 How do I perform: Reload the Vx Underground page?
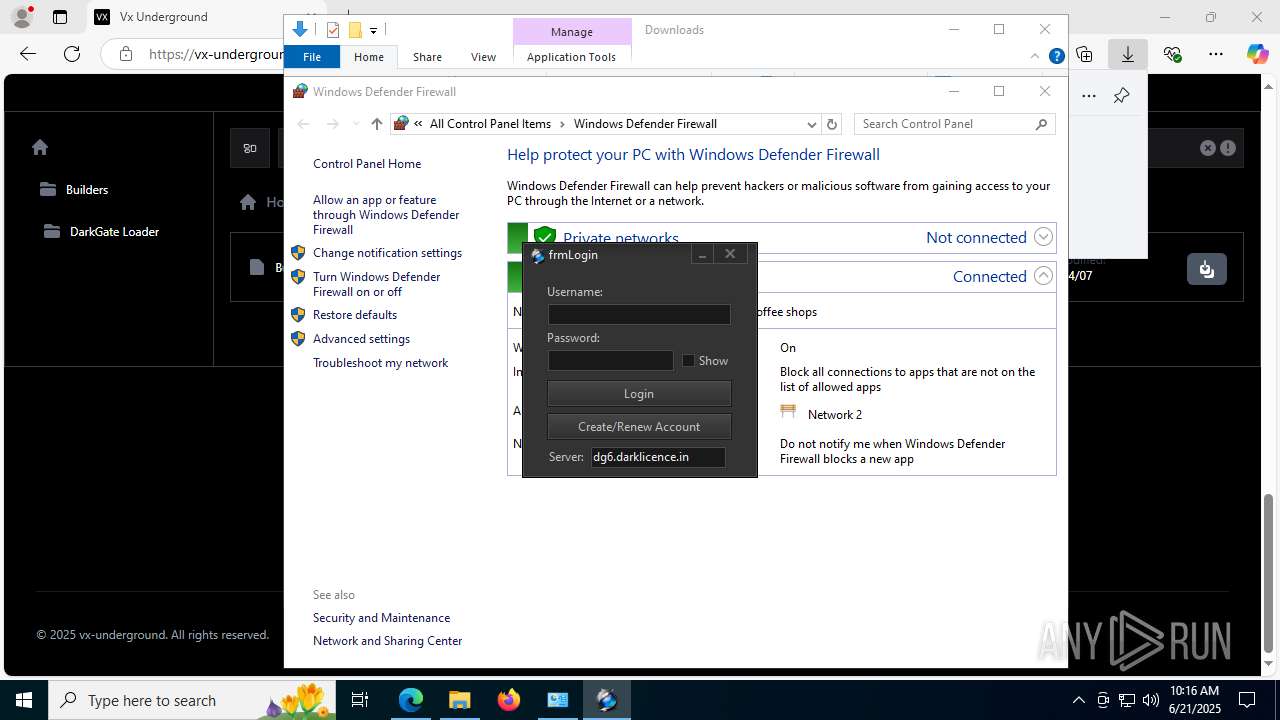[x=71, y=54]
